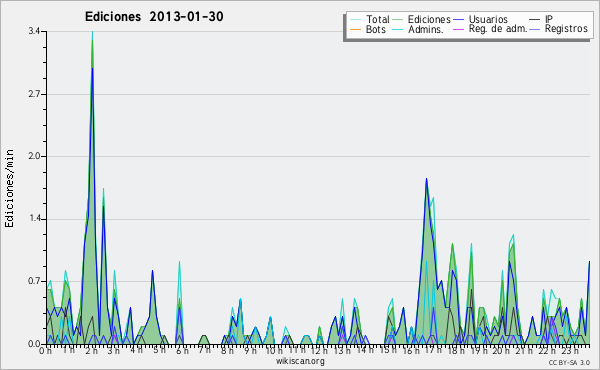
Task: Click the 3.4 y-axis value label
Action: (34, 31)
